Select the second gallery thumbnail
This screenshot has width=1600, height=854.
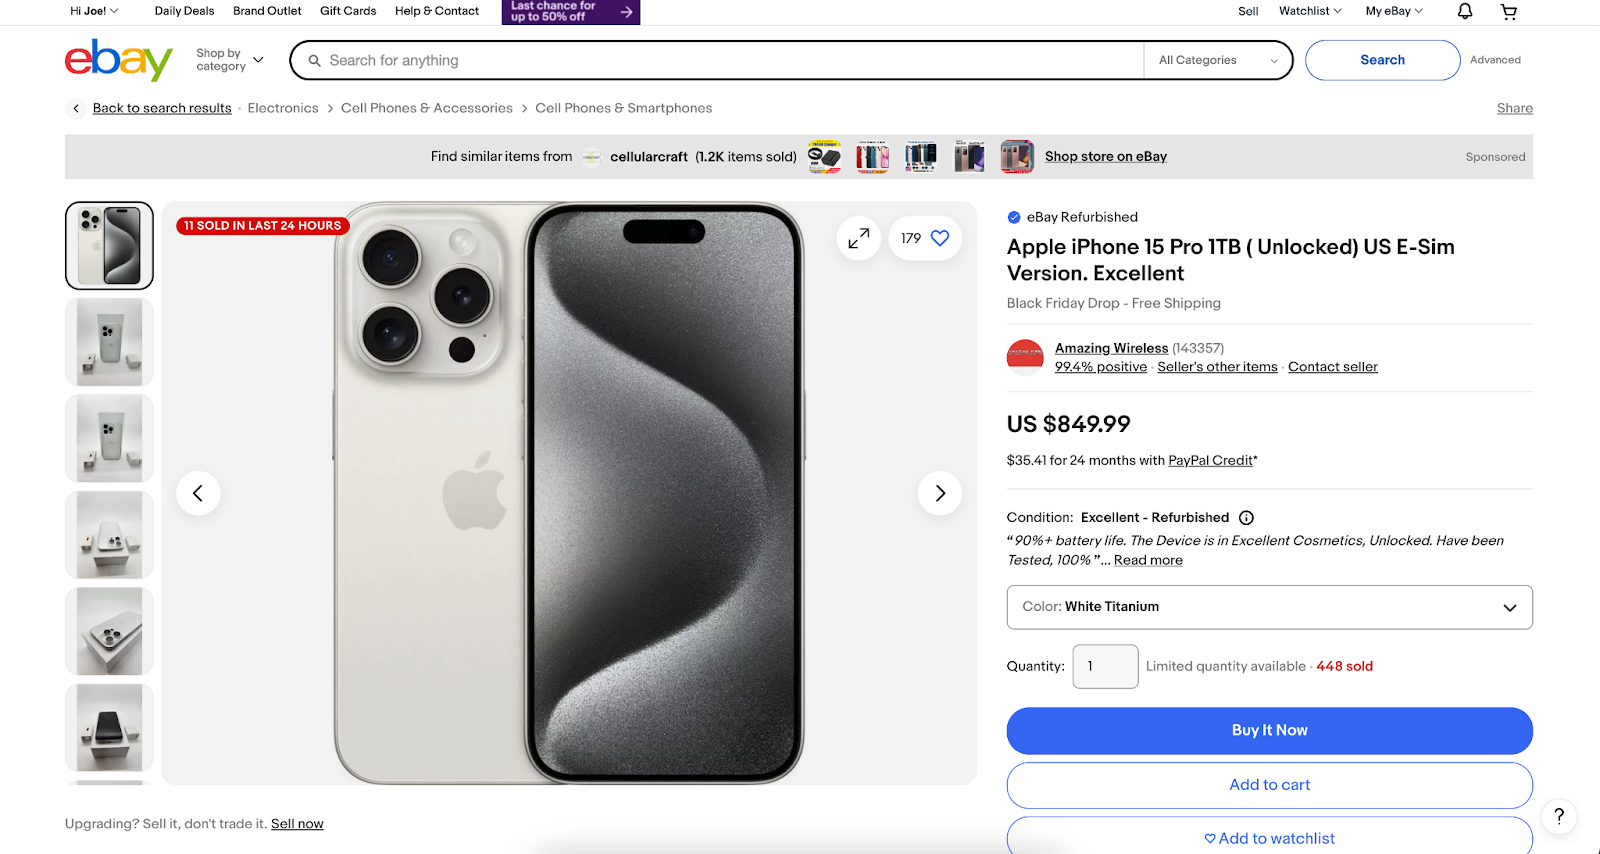[108, 341]
